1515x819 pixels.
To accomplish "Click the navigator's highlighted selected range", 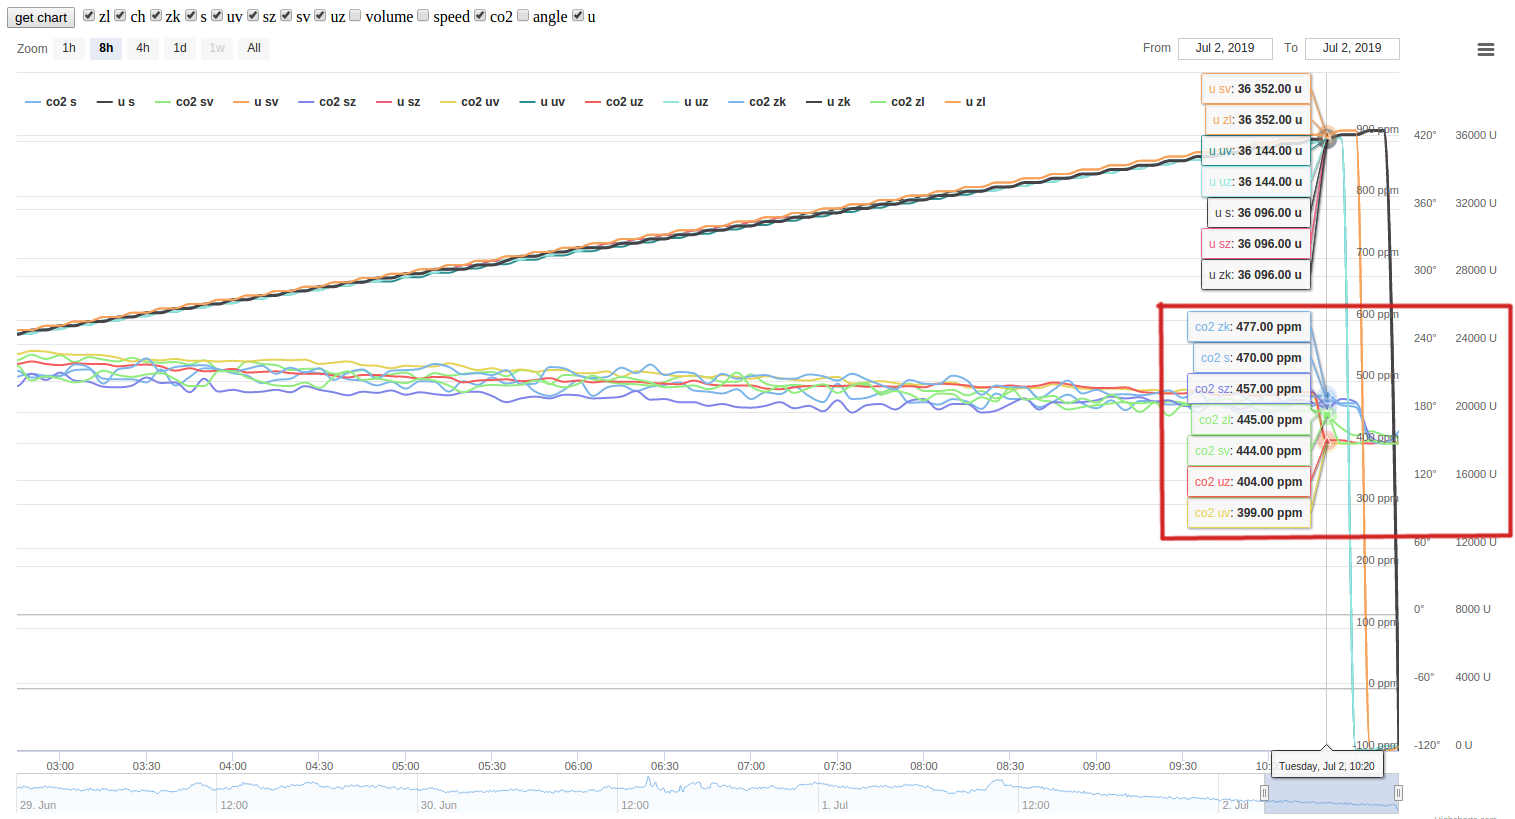I will click(1331, 793).
